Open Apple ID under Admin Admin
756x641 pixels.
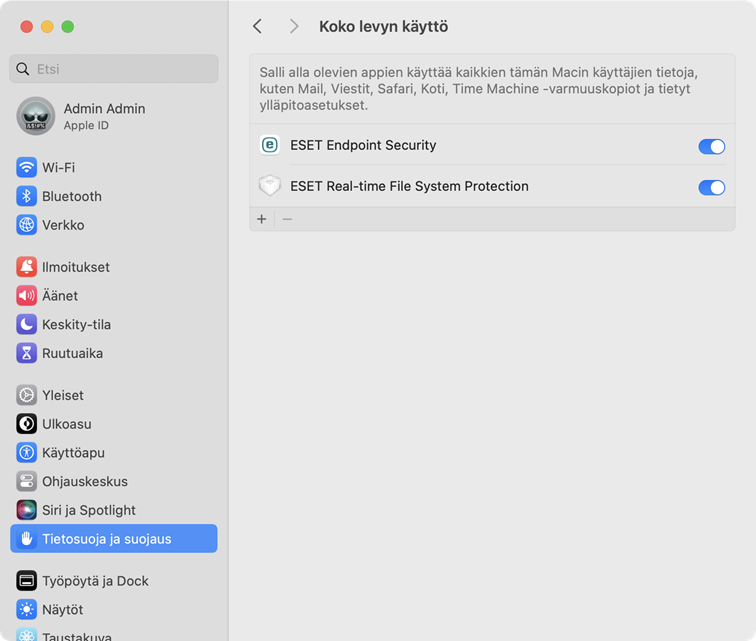pos(86,125)
